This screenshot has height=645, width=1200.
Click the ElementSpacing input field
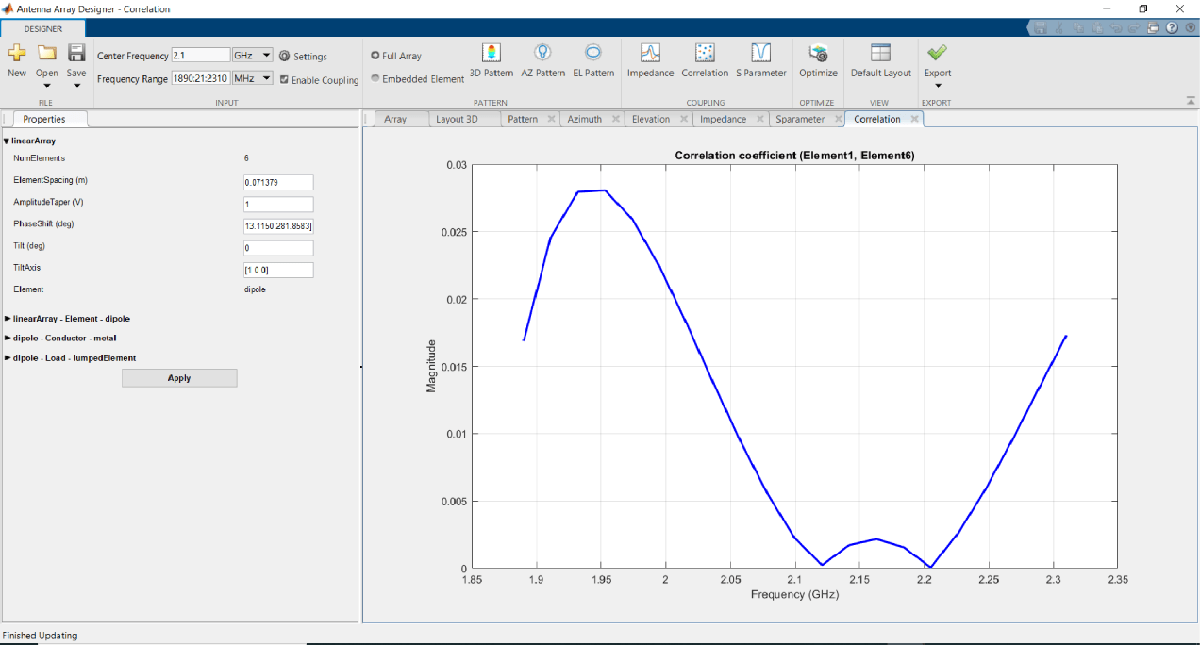(278, 182)
